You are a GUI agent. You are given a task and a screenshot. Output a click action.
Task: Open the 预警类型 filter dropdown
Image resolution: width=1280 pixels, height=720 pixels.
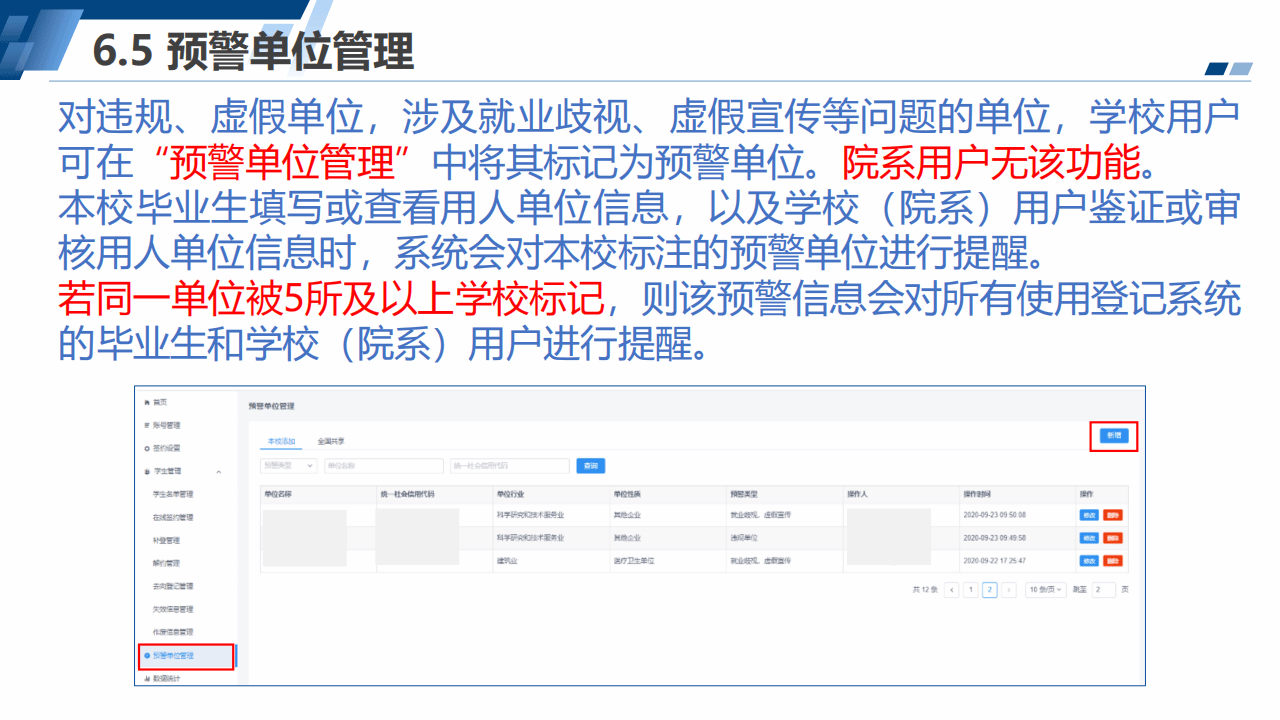point(288,466)
